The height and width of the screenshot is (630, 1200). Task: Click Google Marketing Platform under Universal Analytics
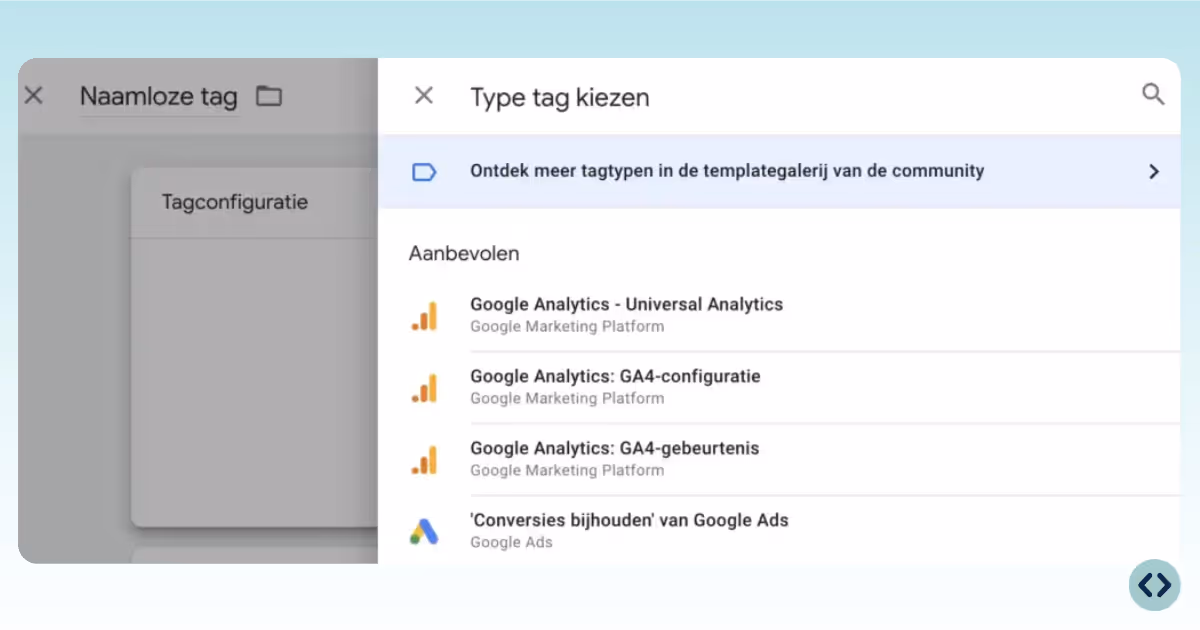[x=567, y=326]
